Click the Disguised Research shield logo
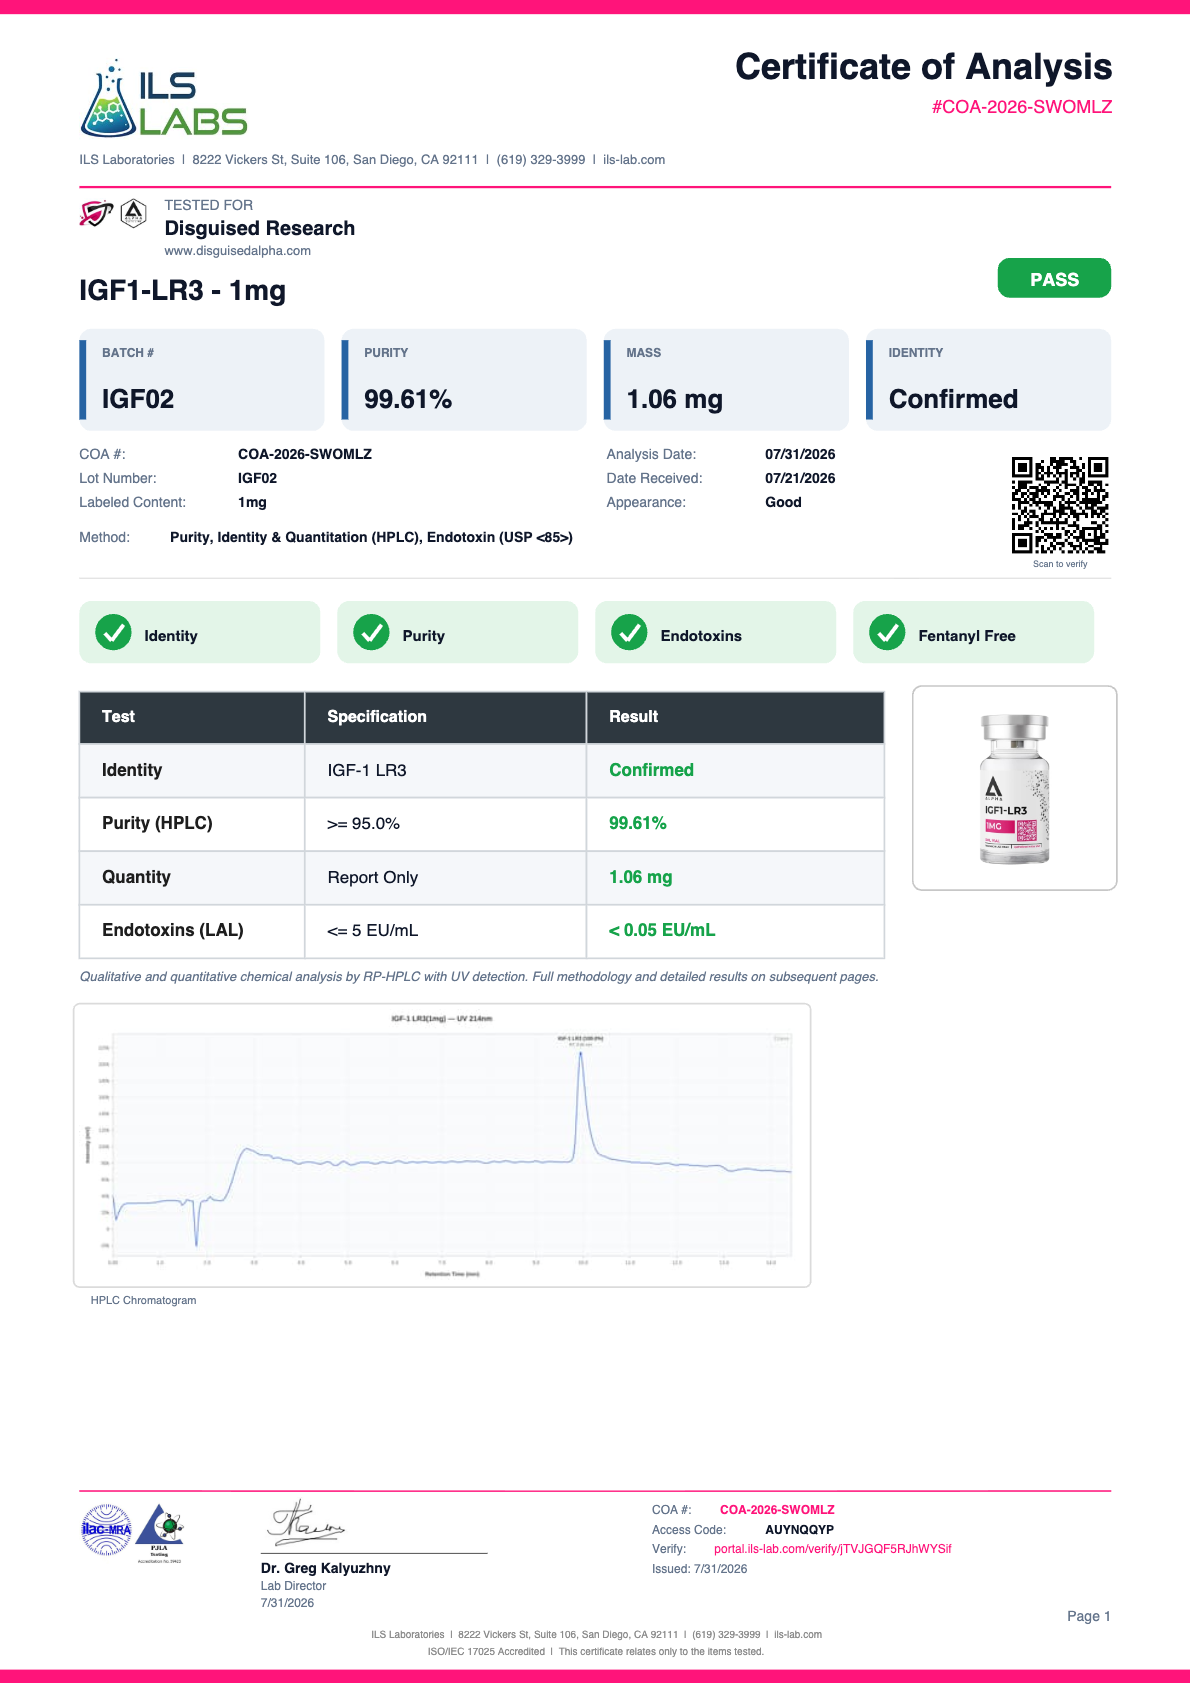 (x=96, y=213)
